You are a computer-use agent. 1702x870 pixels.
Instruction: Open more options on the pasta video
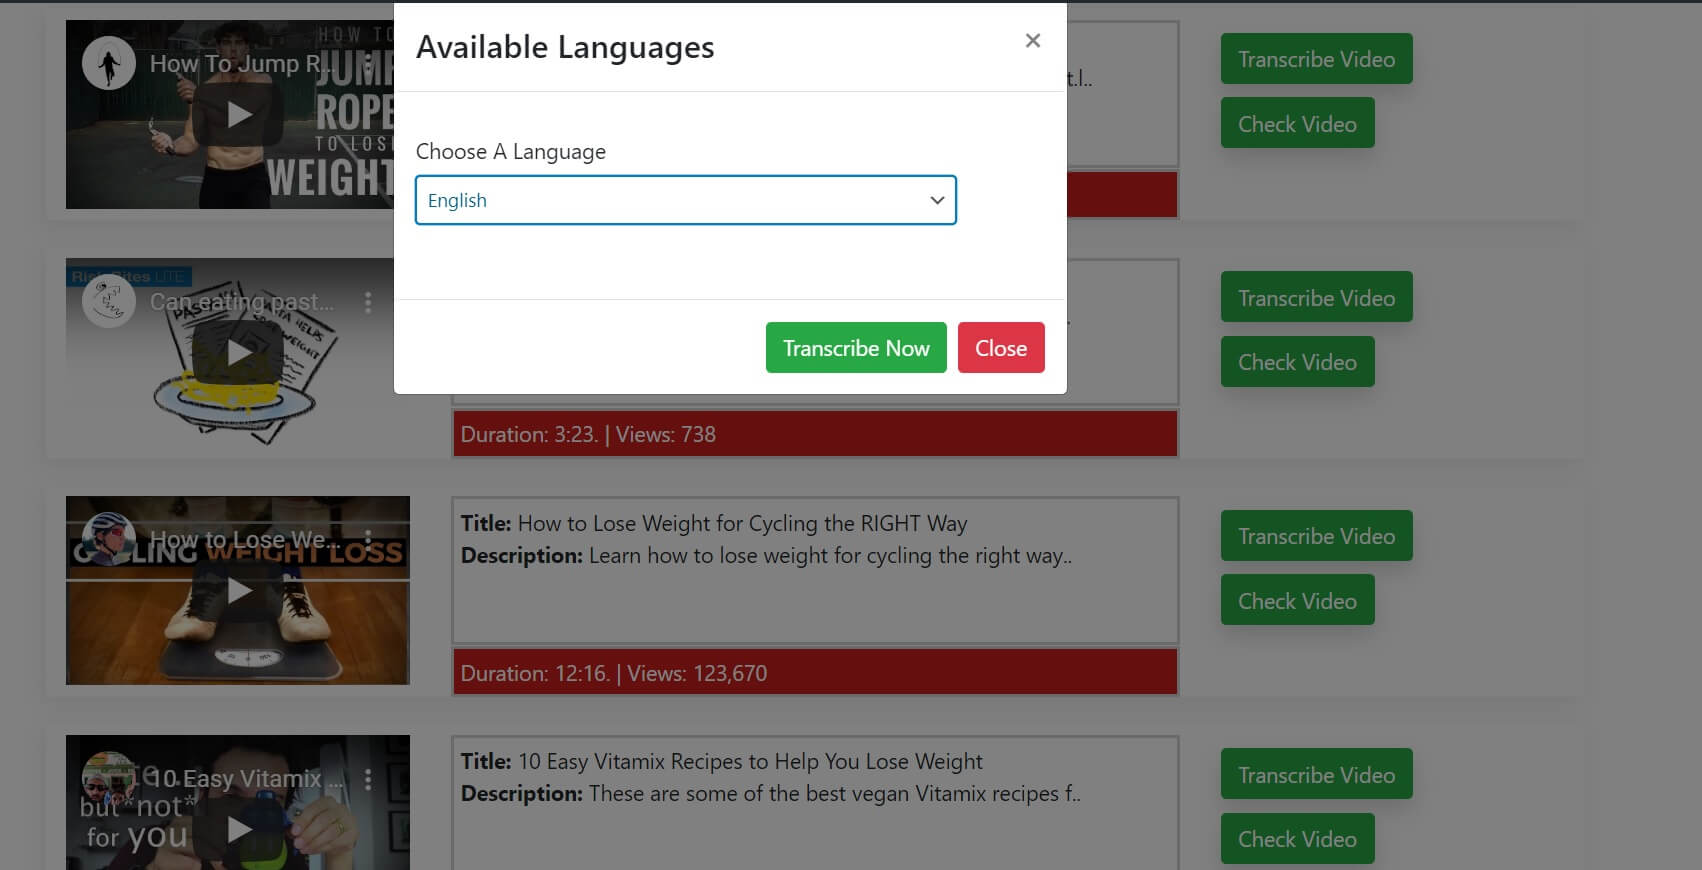[368, 302]
